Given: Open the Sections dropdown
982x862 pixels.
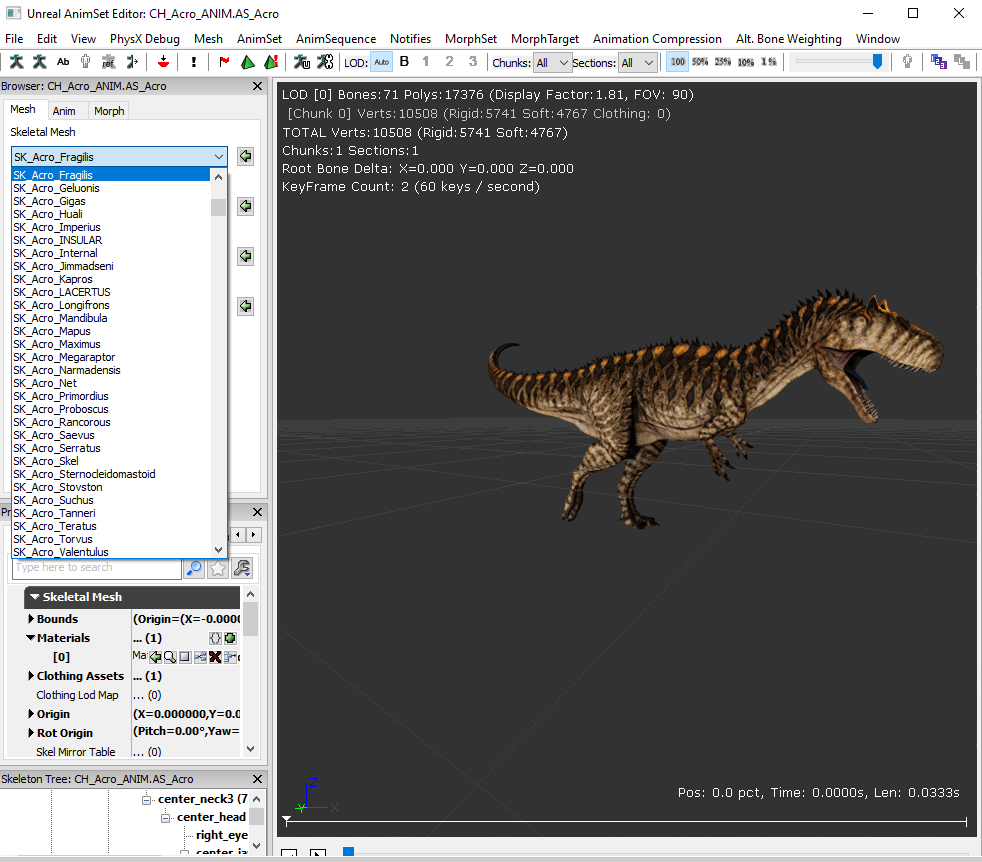Looking at the screenshot, I should click(x=637, y=63).
